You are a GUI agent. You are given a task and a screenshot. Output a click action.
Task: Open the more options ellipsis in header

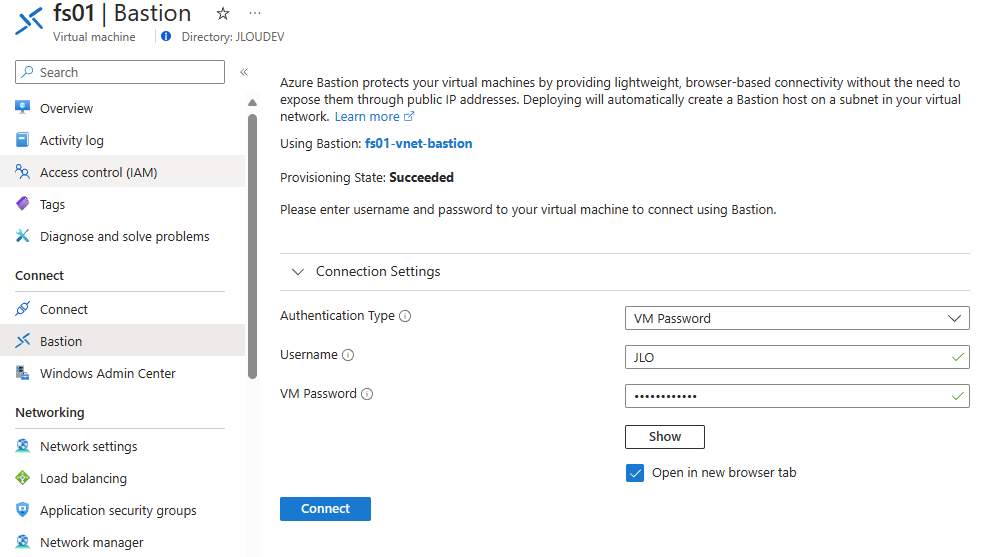[255, 13]
